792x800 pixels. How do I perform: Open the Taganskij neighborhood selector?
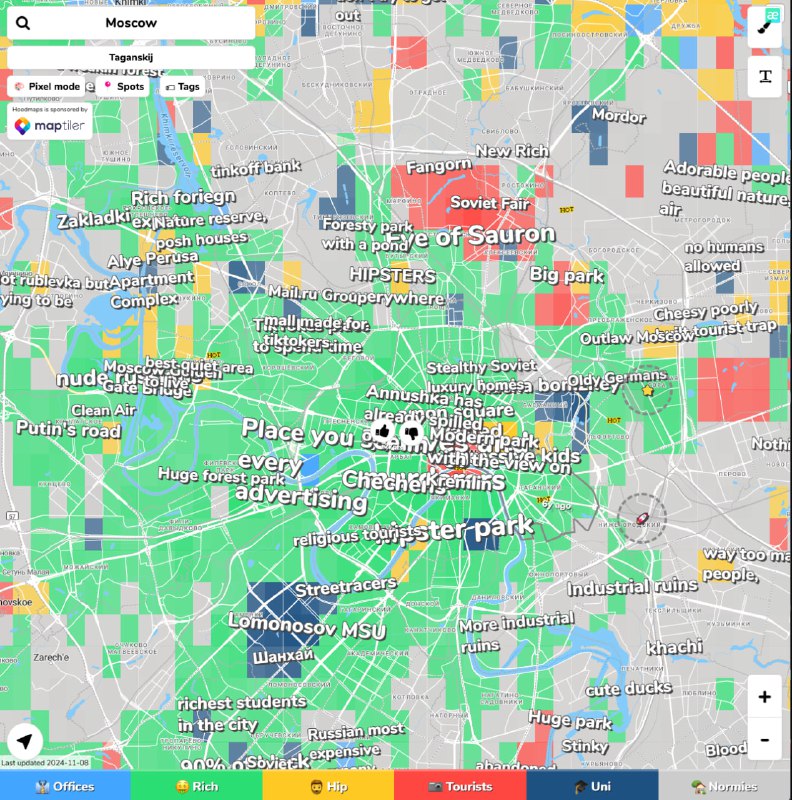tap(131, 58)
